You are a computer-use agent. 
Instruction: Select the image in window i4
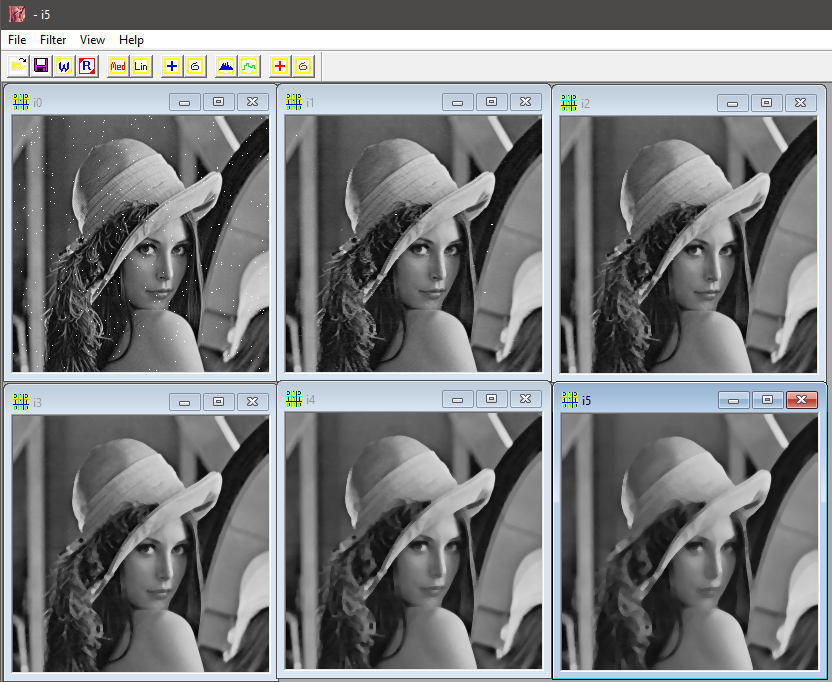[x=414, y=541]
